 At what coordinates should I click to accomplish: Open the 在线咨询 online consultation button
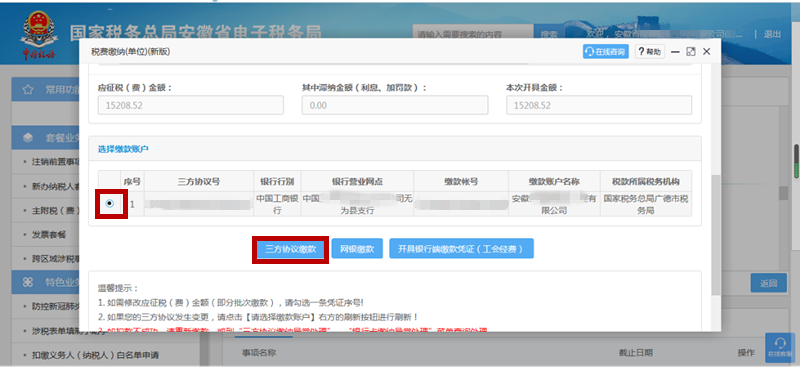[606, 52]
